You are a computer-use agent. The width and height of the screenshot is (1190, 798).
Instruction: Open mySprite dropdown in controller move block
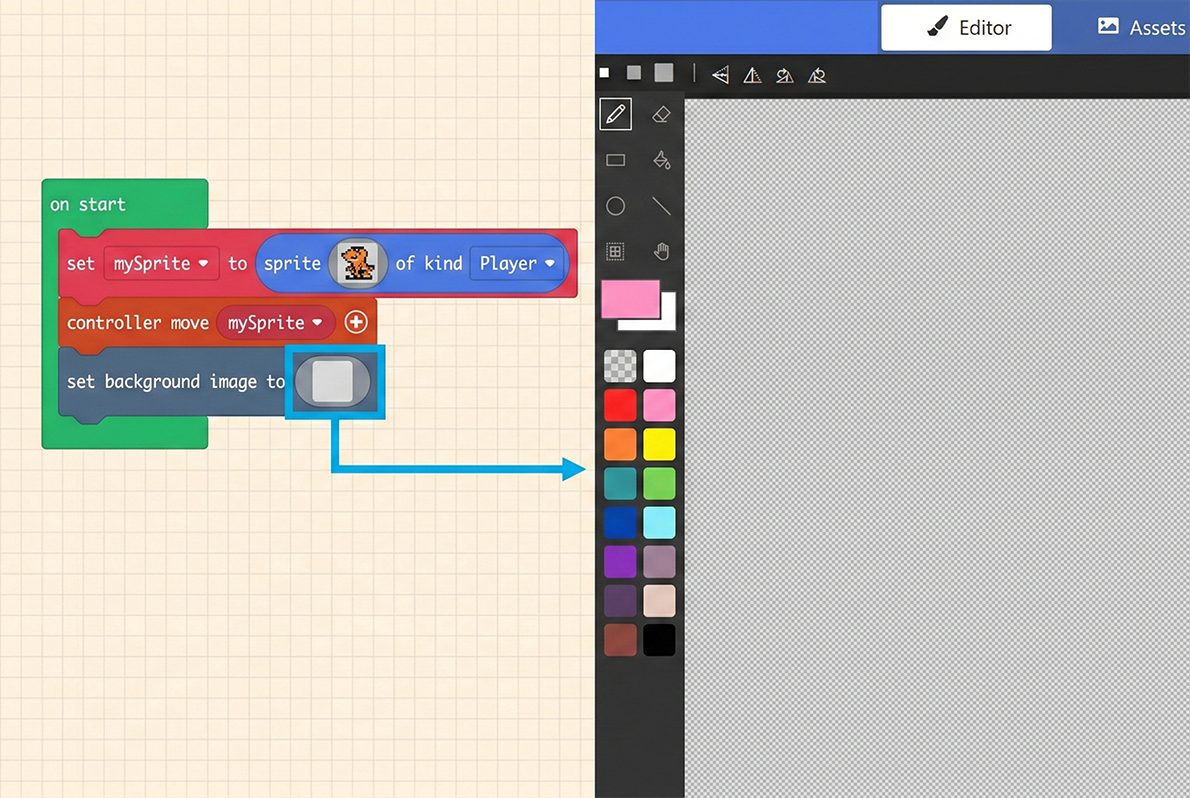[275, 323]
